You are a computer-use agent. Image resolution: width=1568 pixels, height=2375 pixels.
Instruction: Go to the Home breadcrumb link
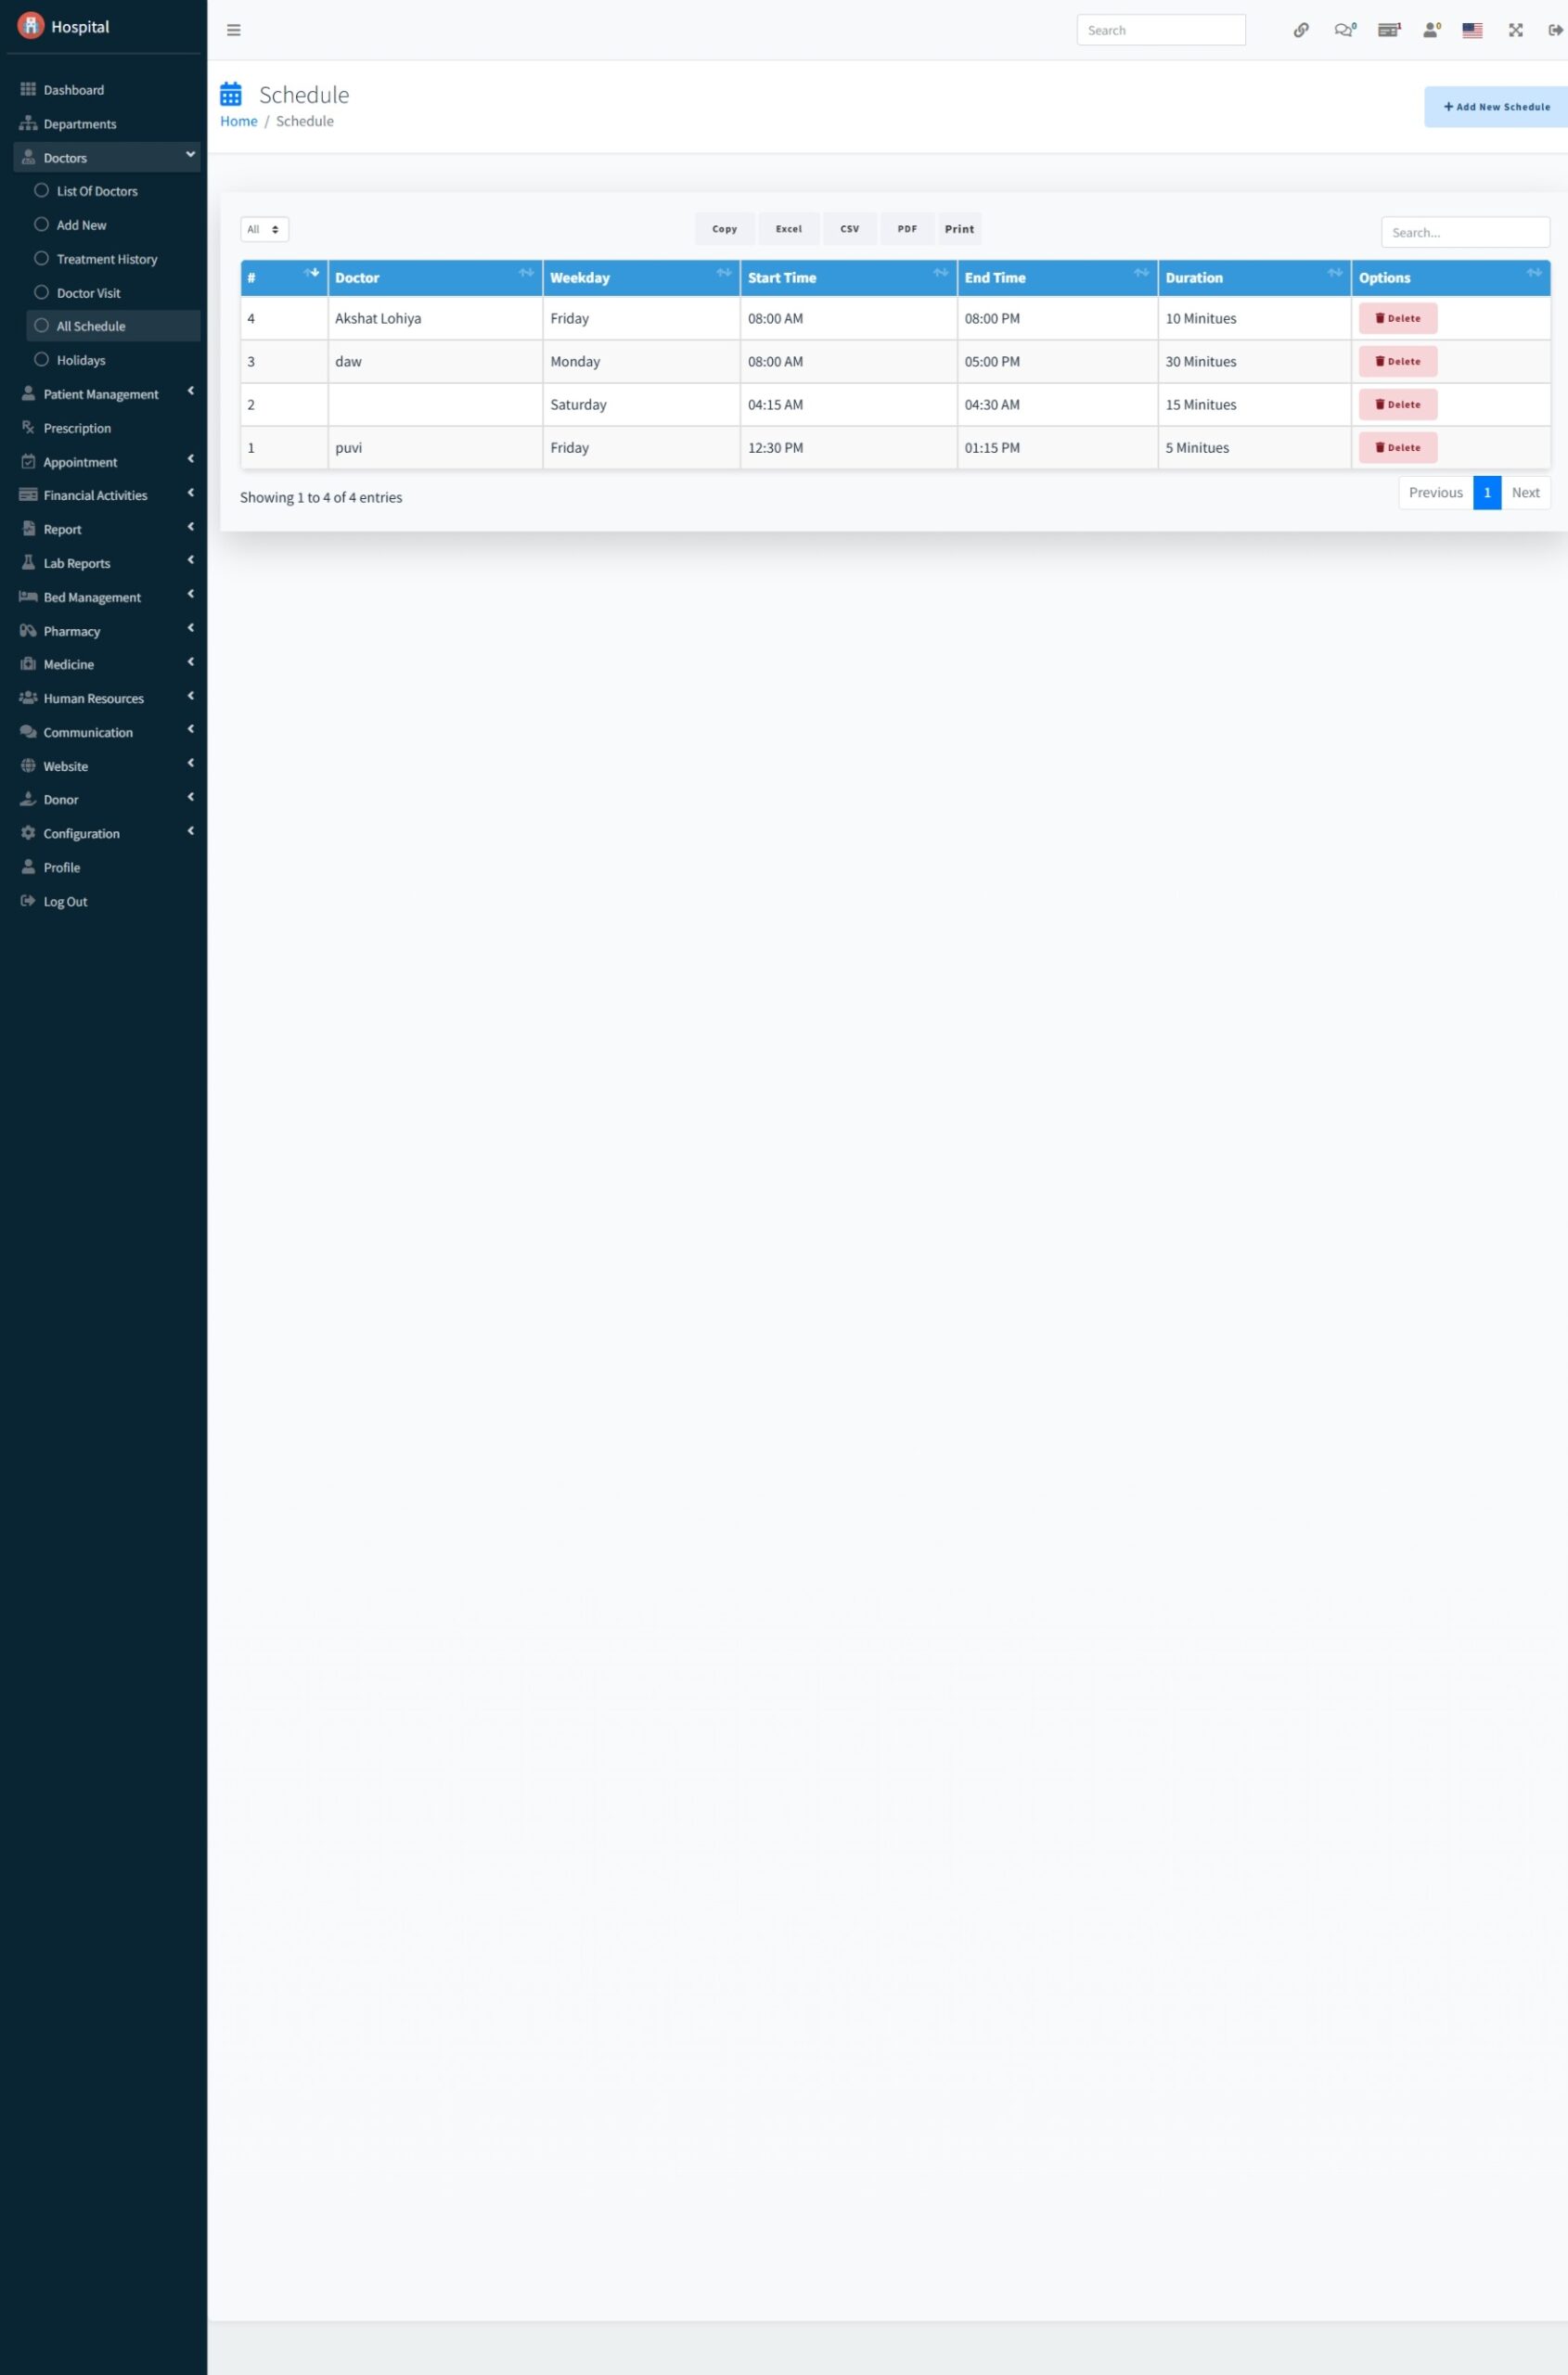239,121
